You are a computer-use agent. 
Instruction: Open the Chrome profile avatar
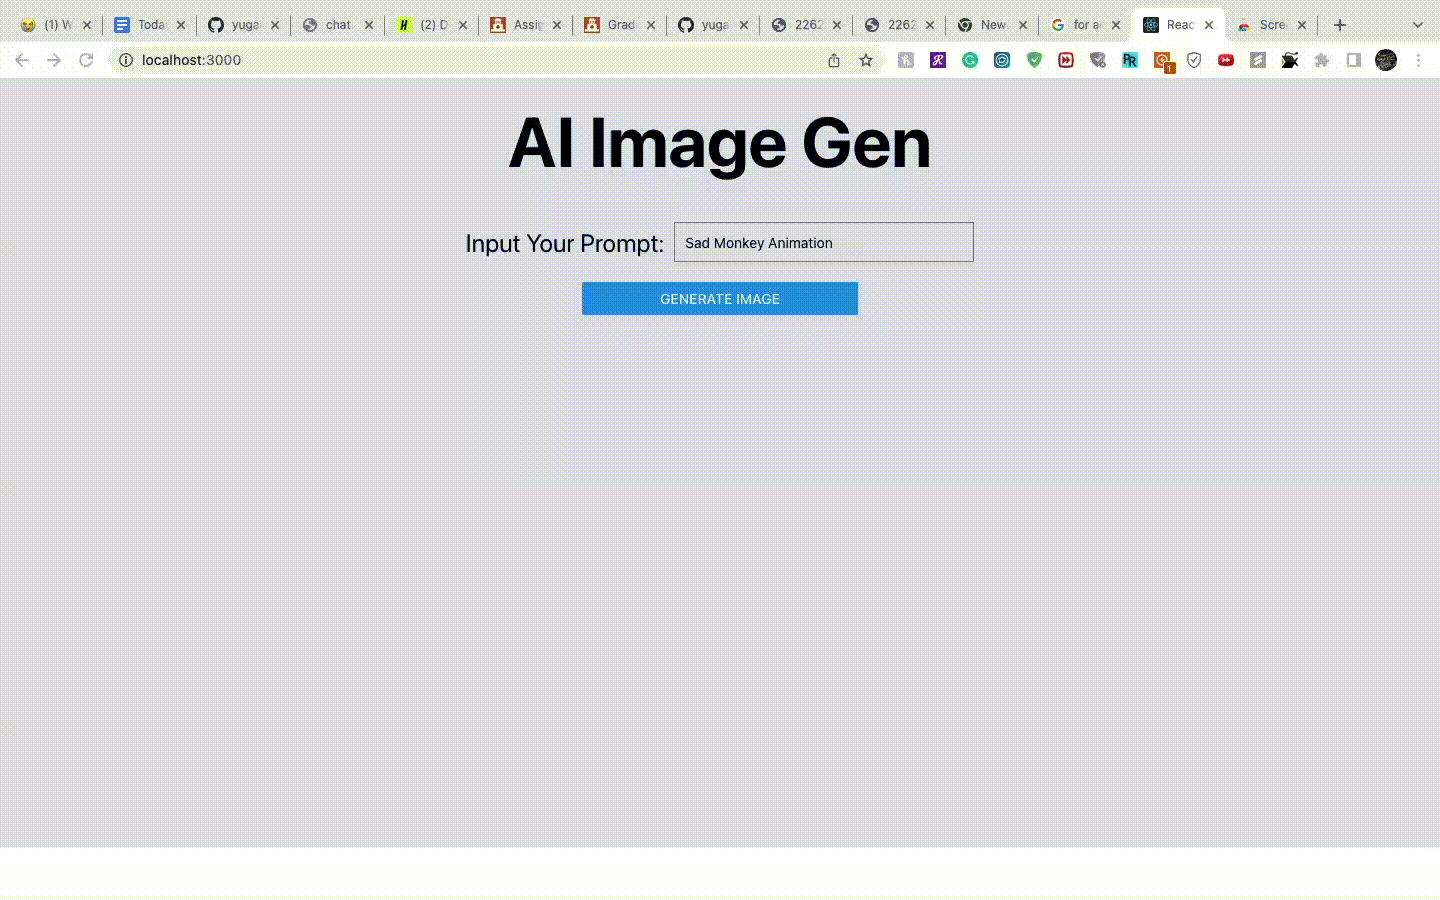pyautogui.click(x=1386, y=60)
